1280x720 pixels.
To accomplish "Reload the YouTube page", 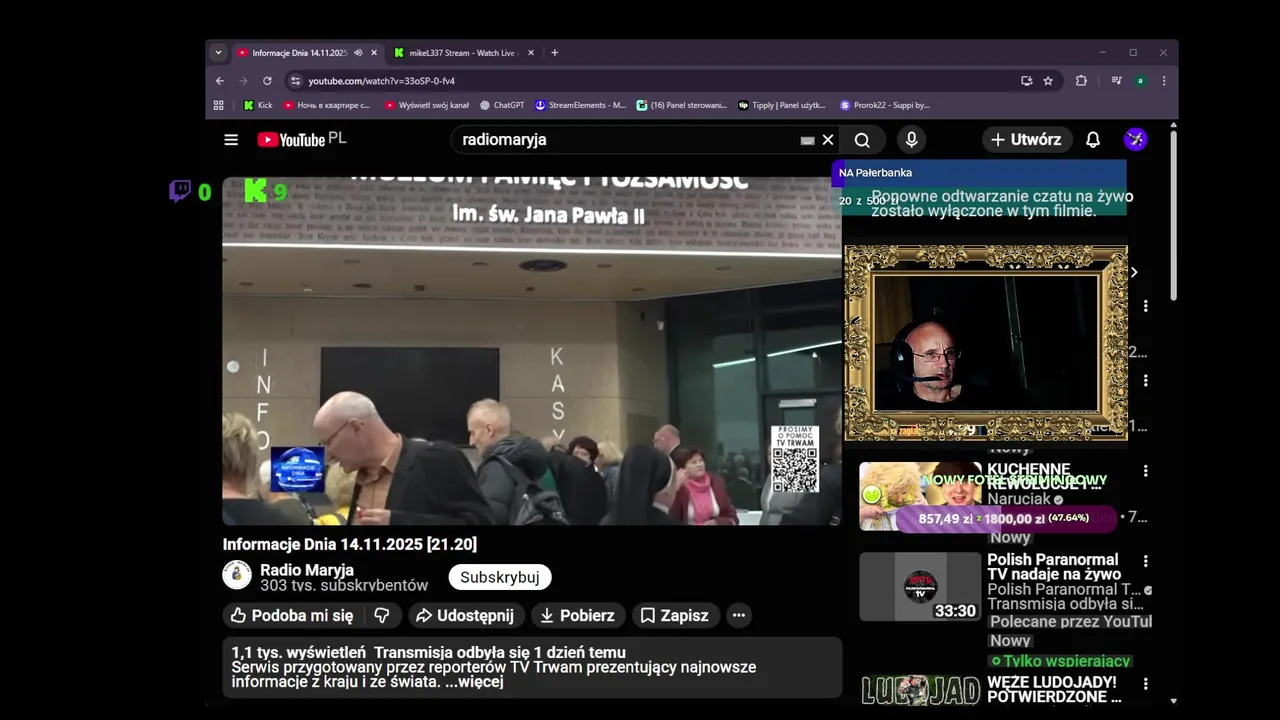I will 267,81.
